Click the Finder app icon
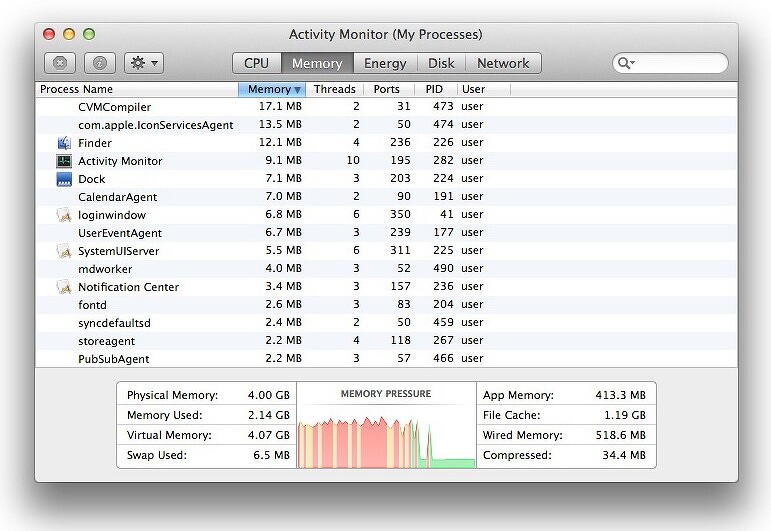 point(64,143)
